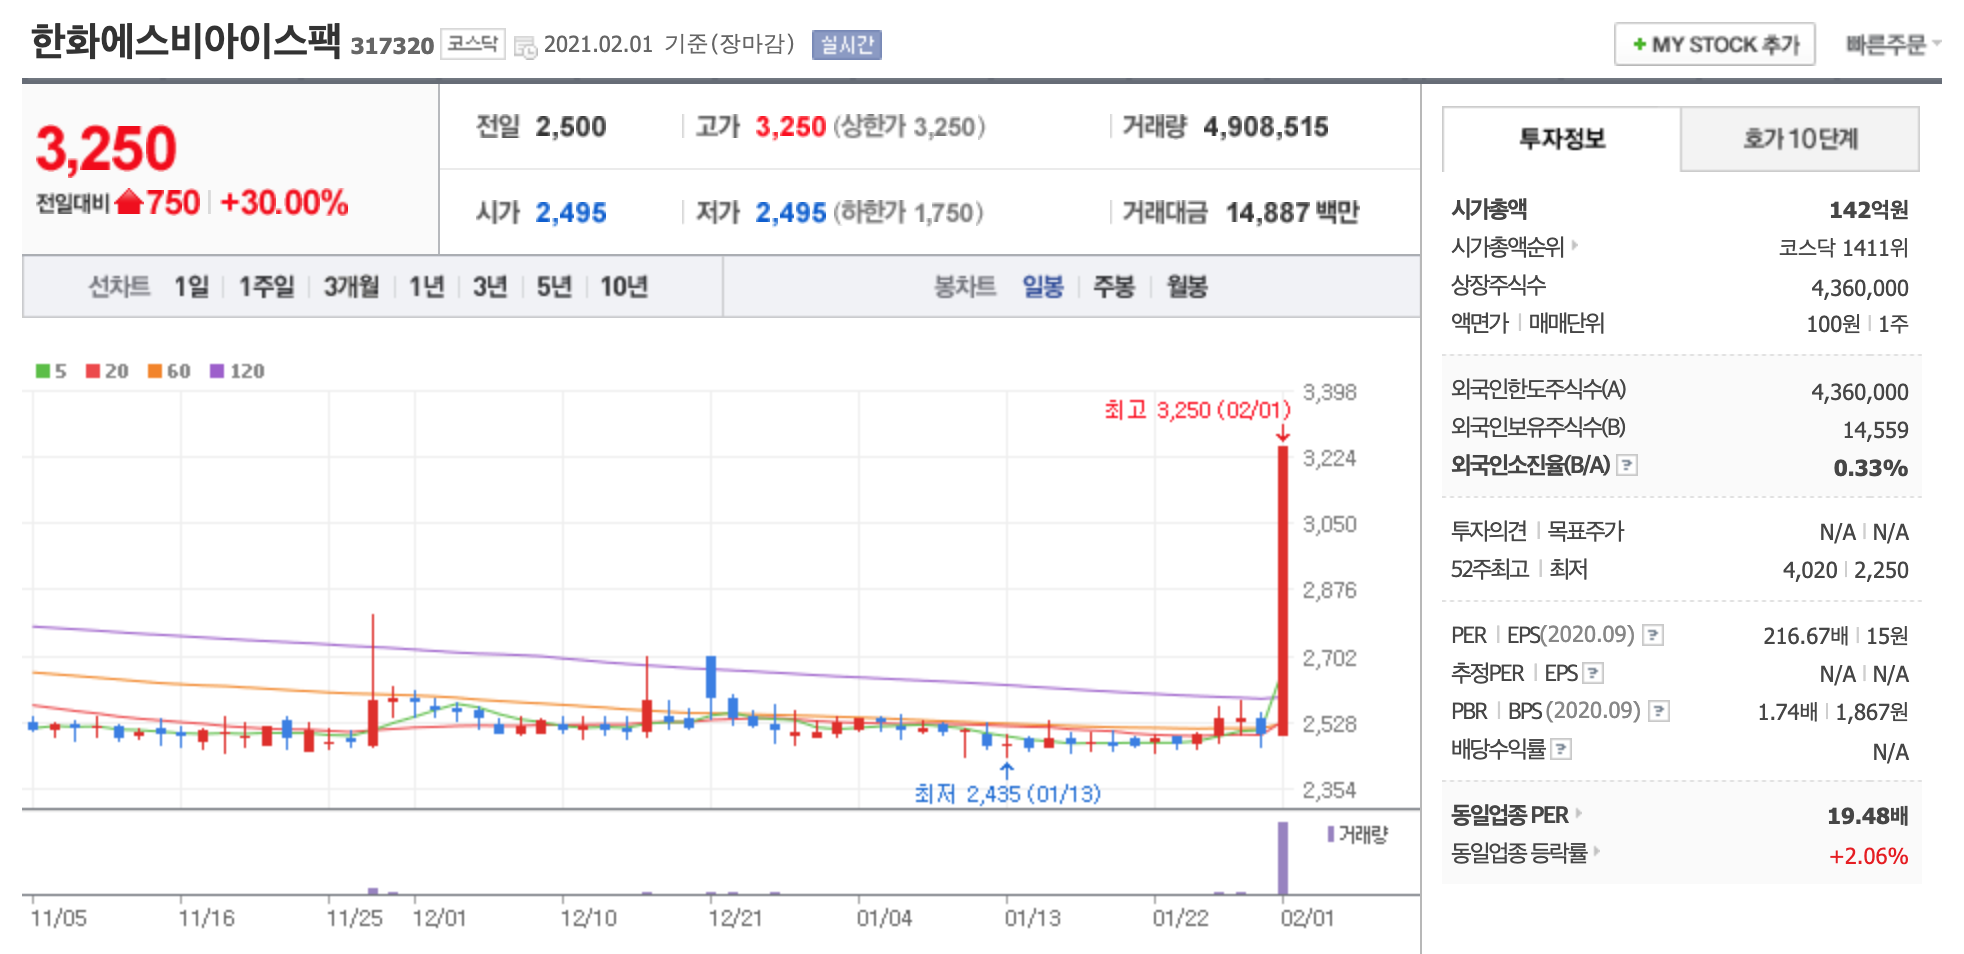
Task: Click the +30.00% change rate
Action: point(284,202)
